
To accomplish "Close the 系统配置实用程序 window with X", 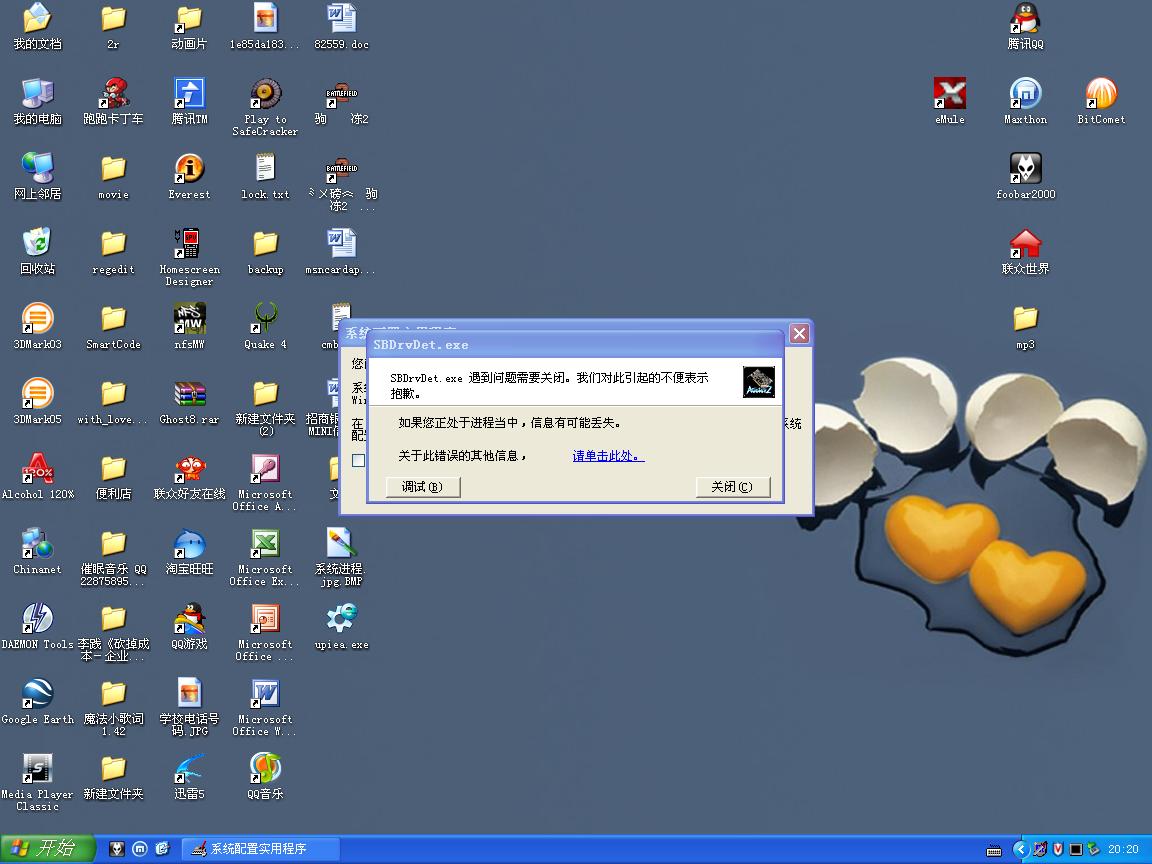I will click(x=799, y=334).
